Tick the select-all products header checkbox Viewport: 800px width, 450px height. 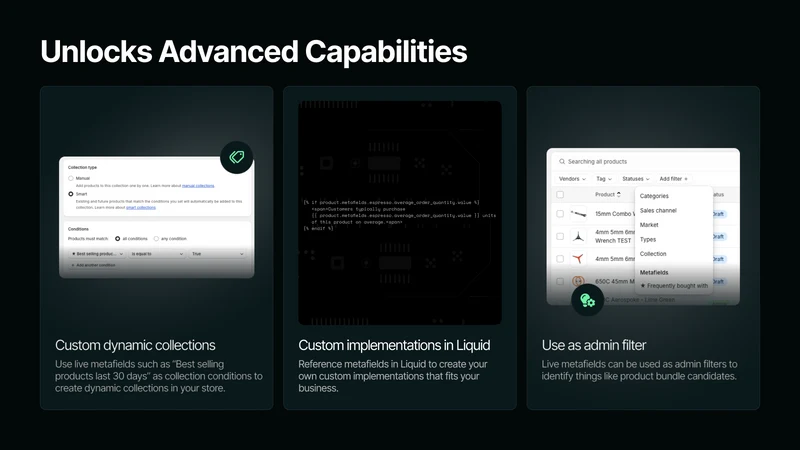(560, 194)
